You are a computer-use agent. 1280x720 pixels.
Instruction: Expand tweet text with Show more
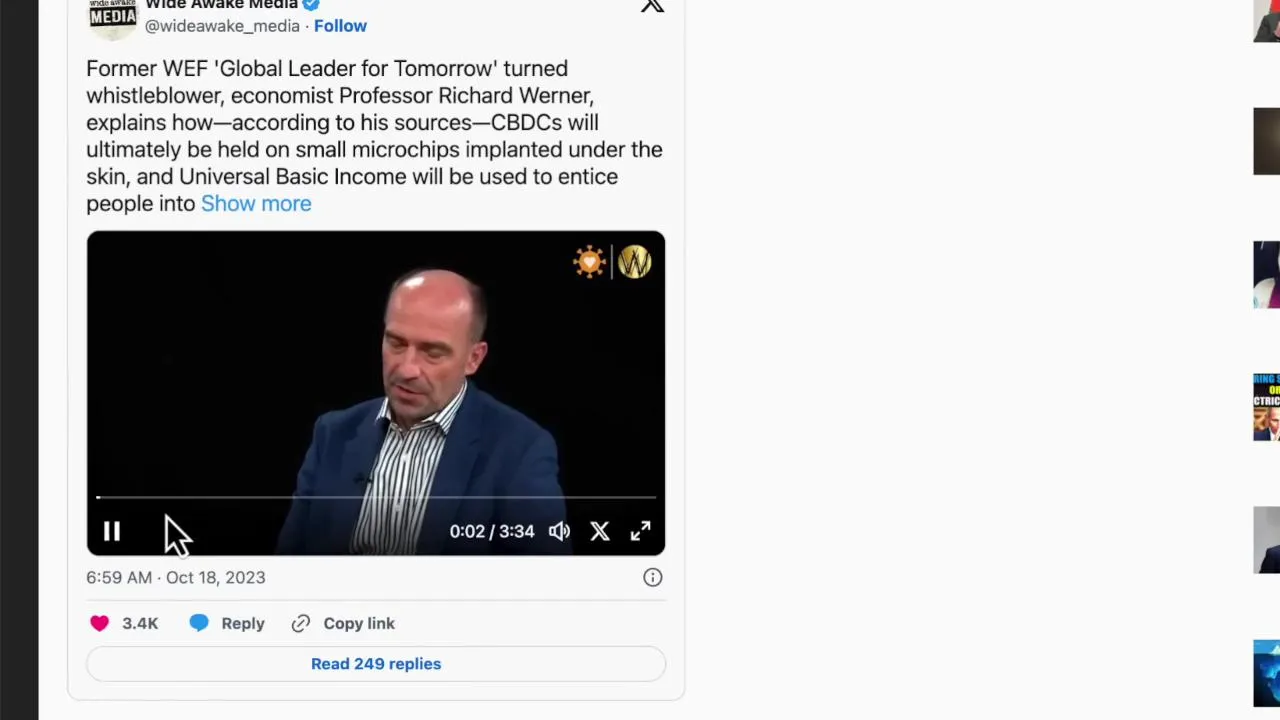[256, 203]
